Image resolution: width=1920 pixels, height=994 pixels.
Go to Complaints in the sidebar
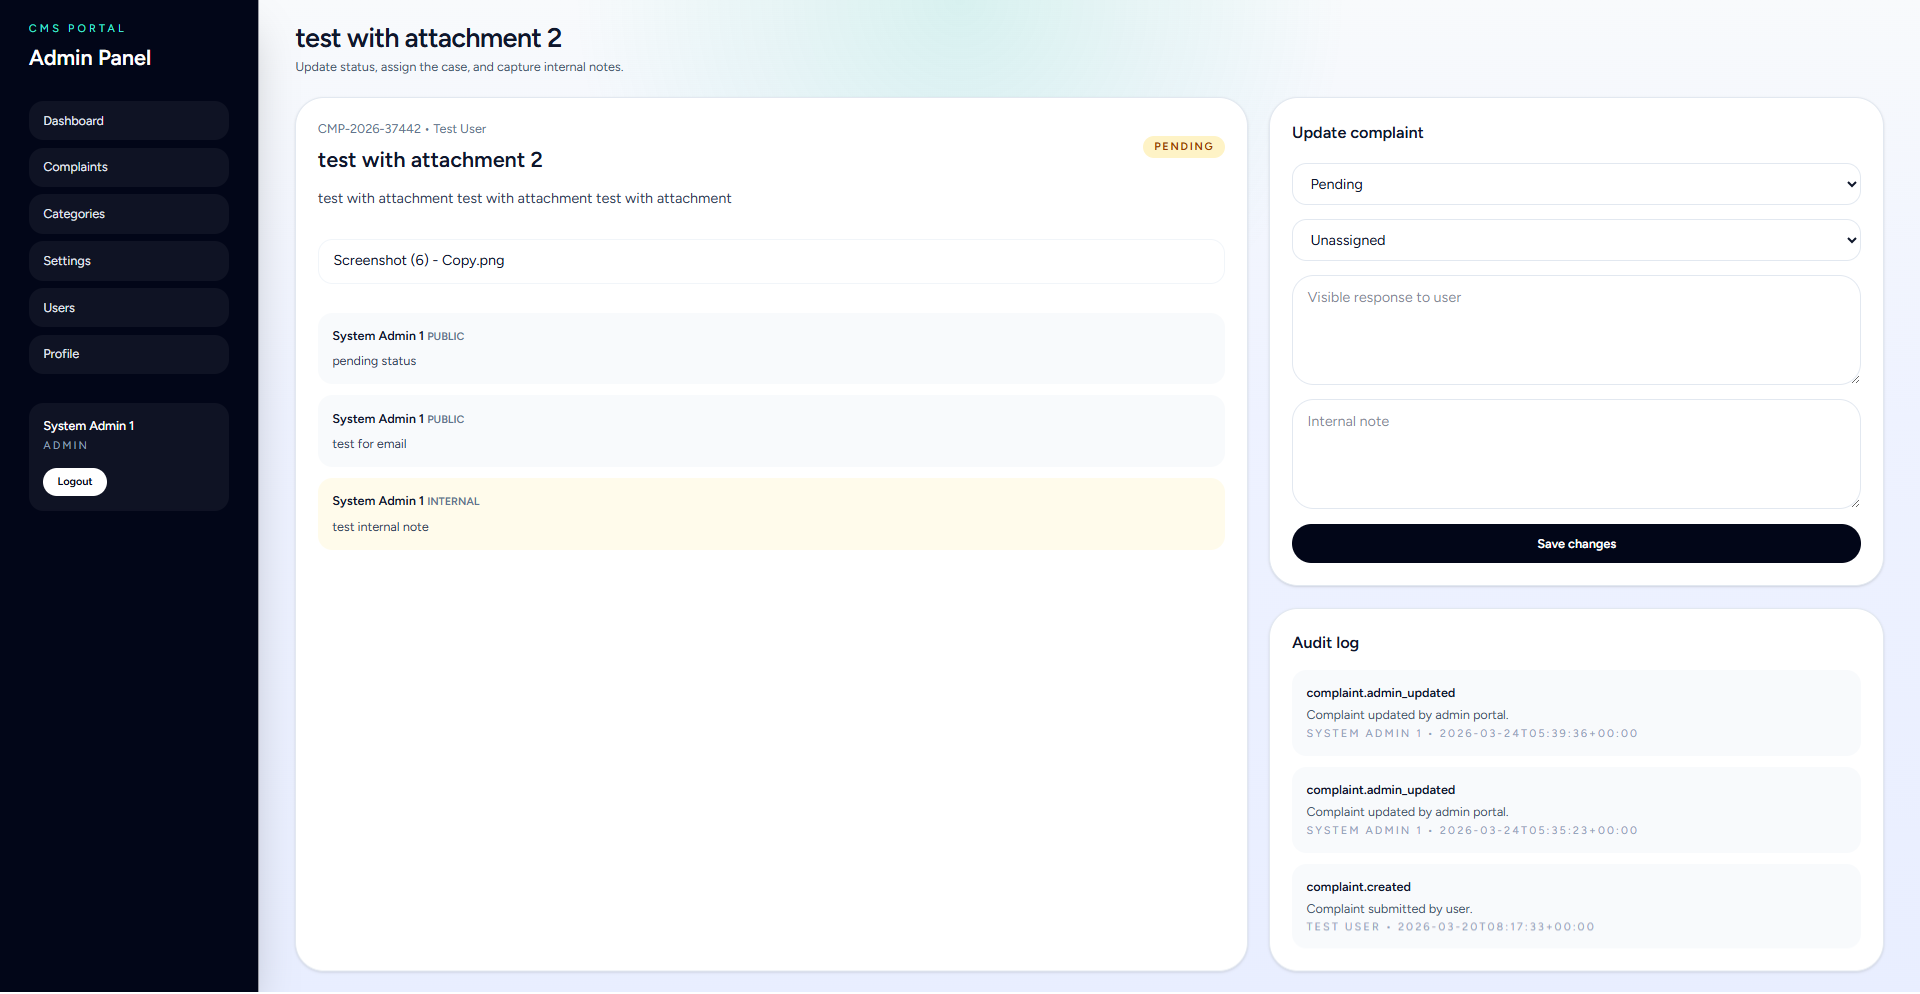point(128,167)
